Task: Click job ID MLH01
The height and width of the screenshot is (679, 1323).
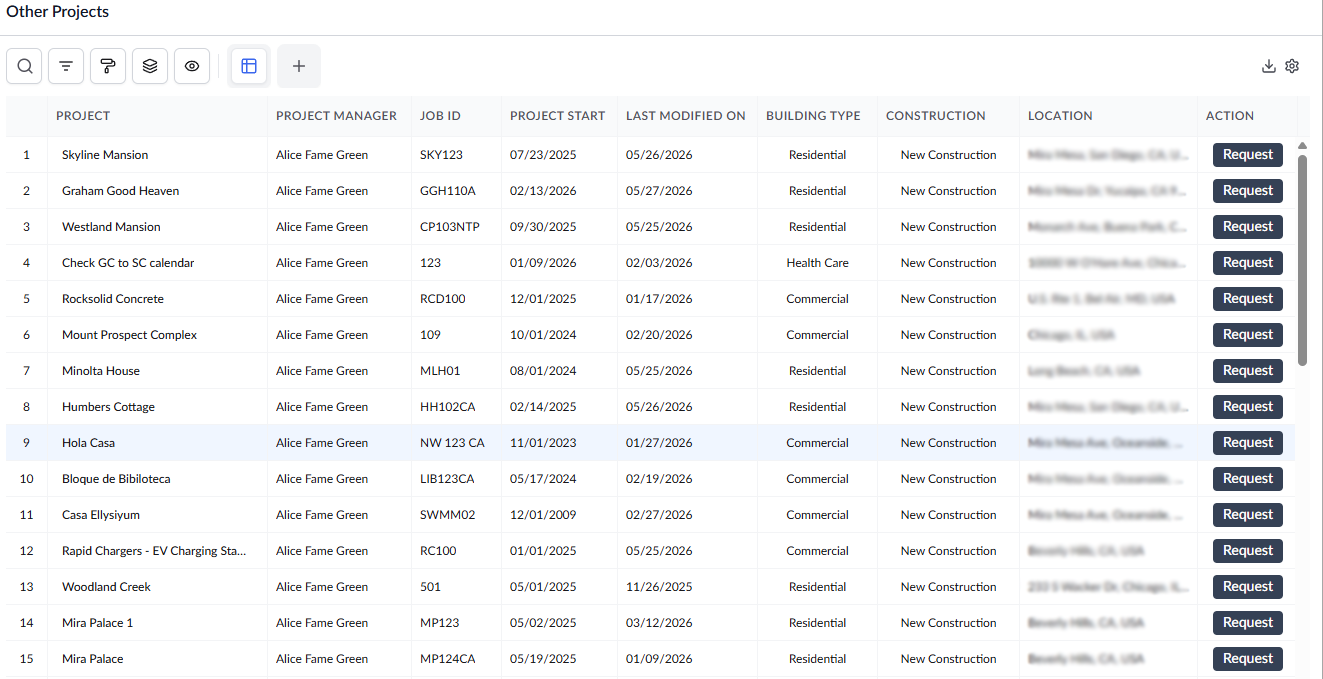Action: tap(440, 371)
